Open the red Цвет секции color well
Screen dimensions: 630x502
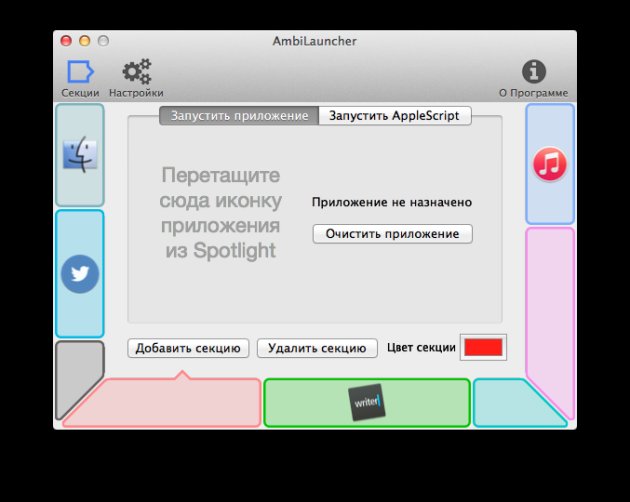coord(483,347)
